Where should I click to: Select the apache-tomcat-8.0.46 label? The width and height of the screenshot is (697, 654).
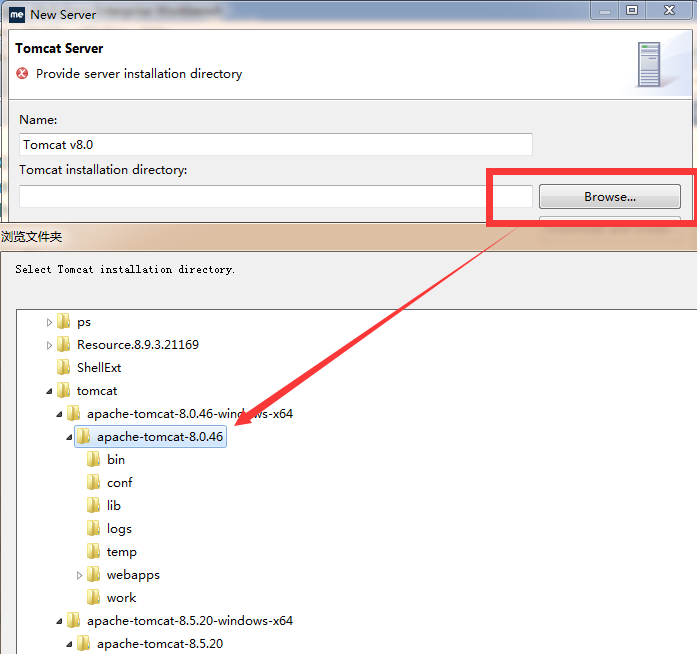pyautogui.click(x=160, y=437)
